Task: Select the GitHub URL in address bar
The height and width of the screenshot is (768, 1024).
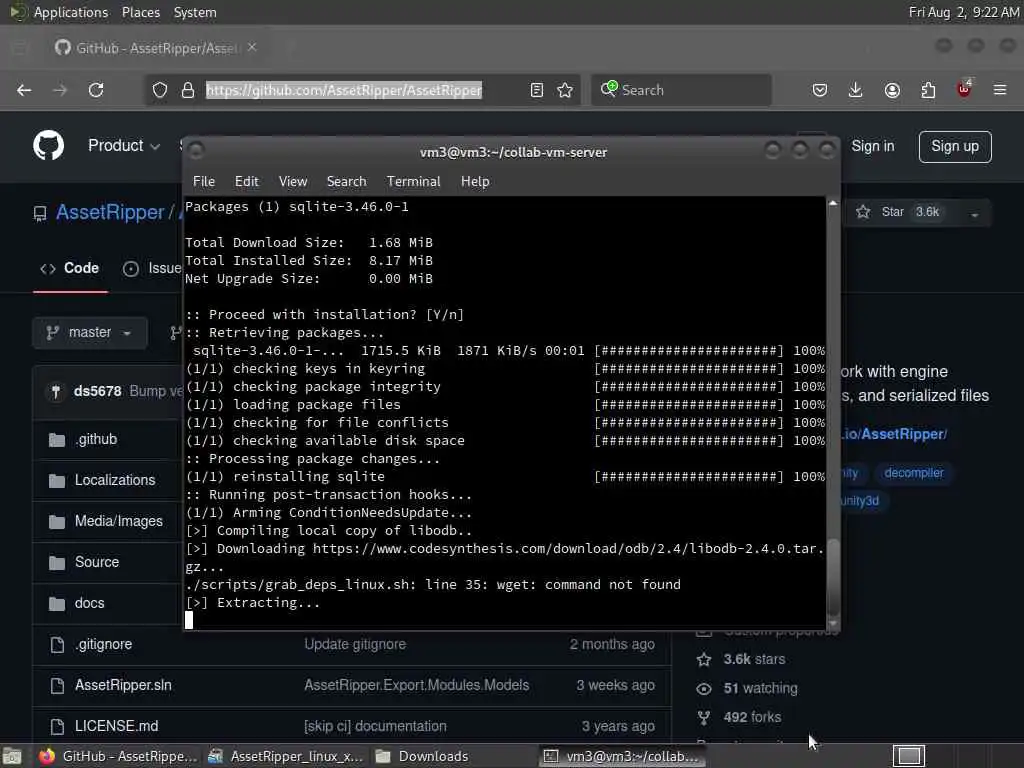Action: [344, 90]
